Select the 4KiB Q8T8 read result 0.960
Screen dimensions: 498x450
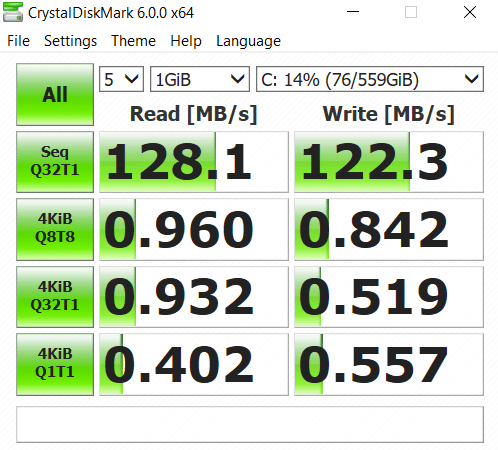(x=194, y=229)
